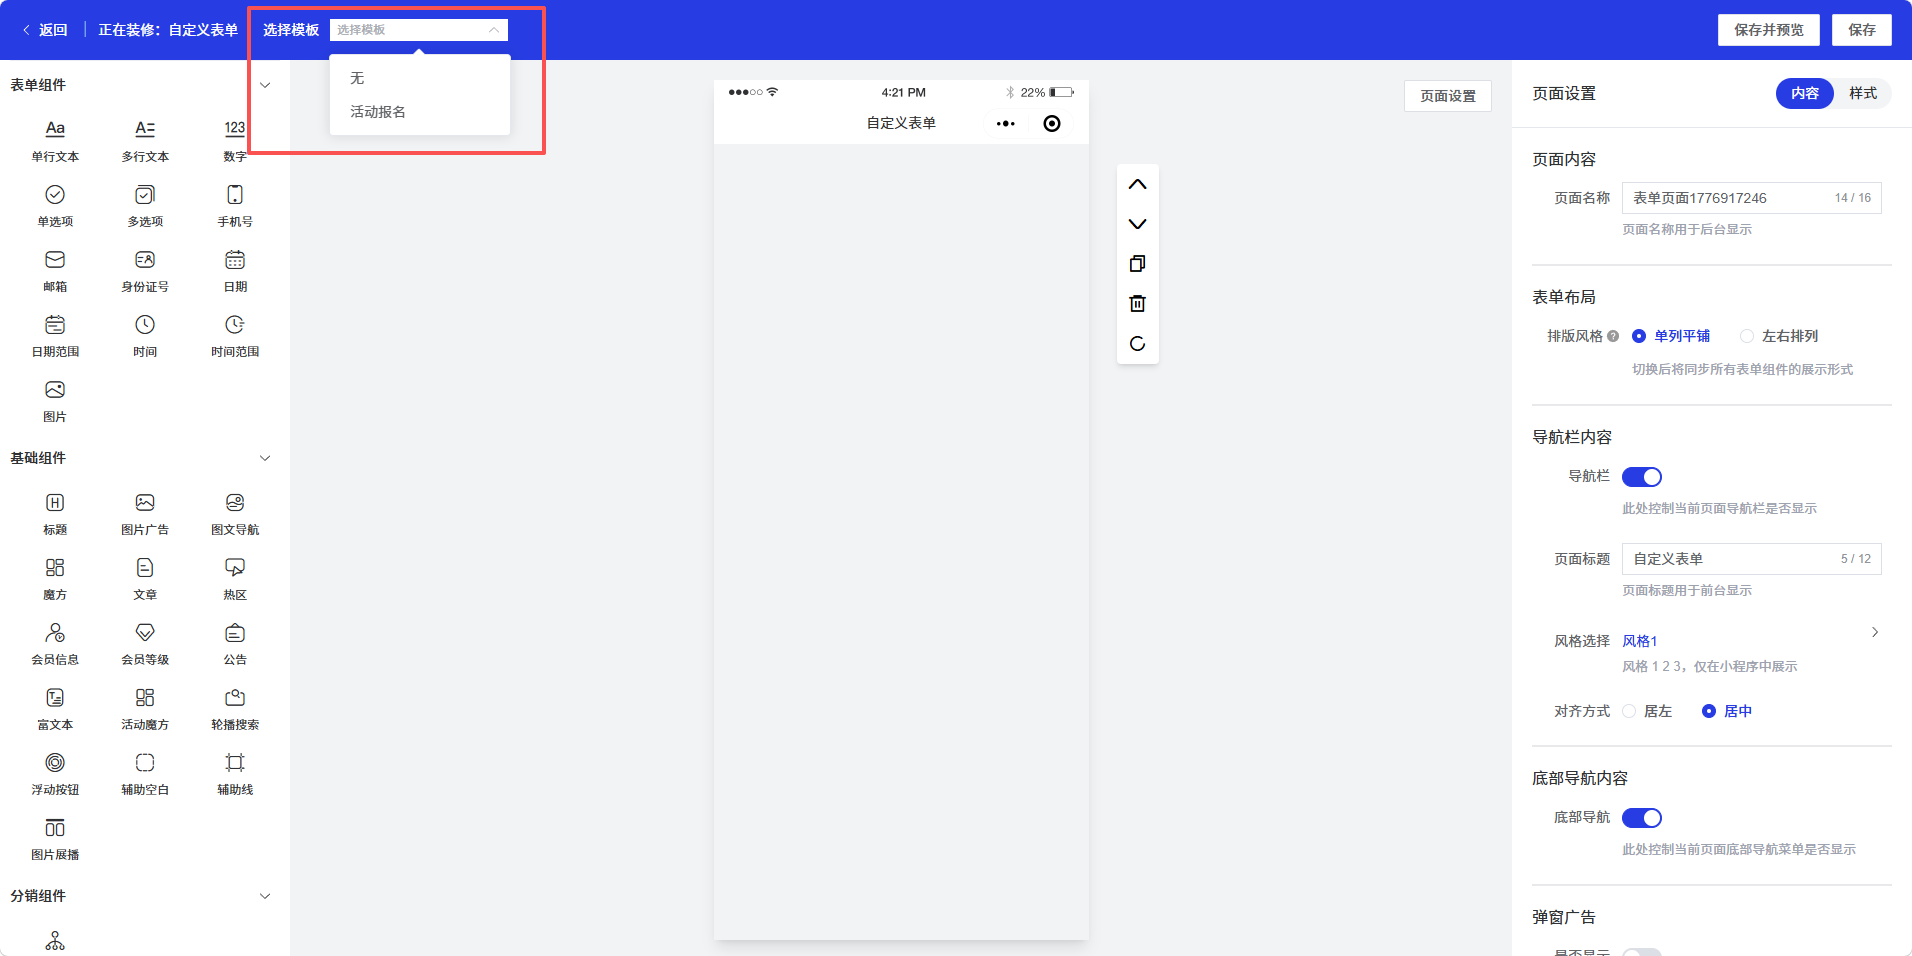Add the 浮动按钮 floating button component
This screenshot has width=1912, height=956.
(x=55, y=774)
